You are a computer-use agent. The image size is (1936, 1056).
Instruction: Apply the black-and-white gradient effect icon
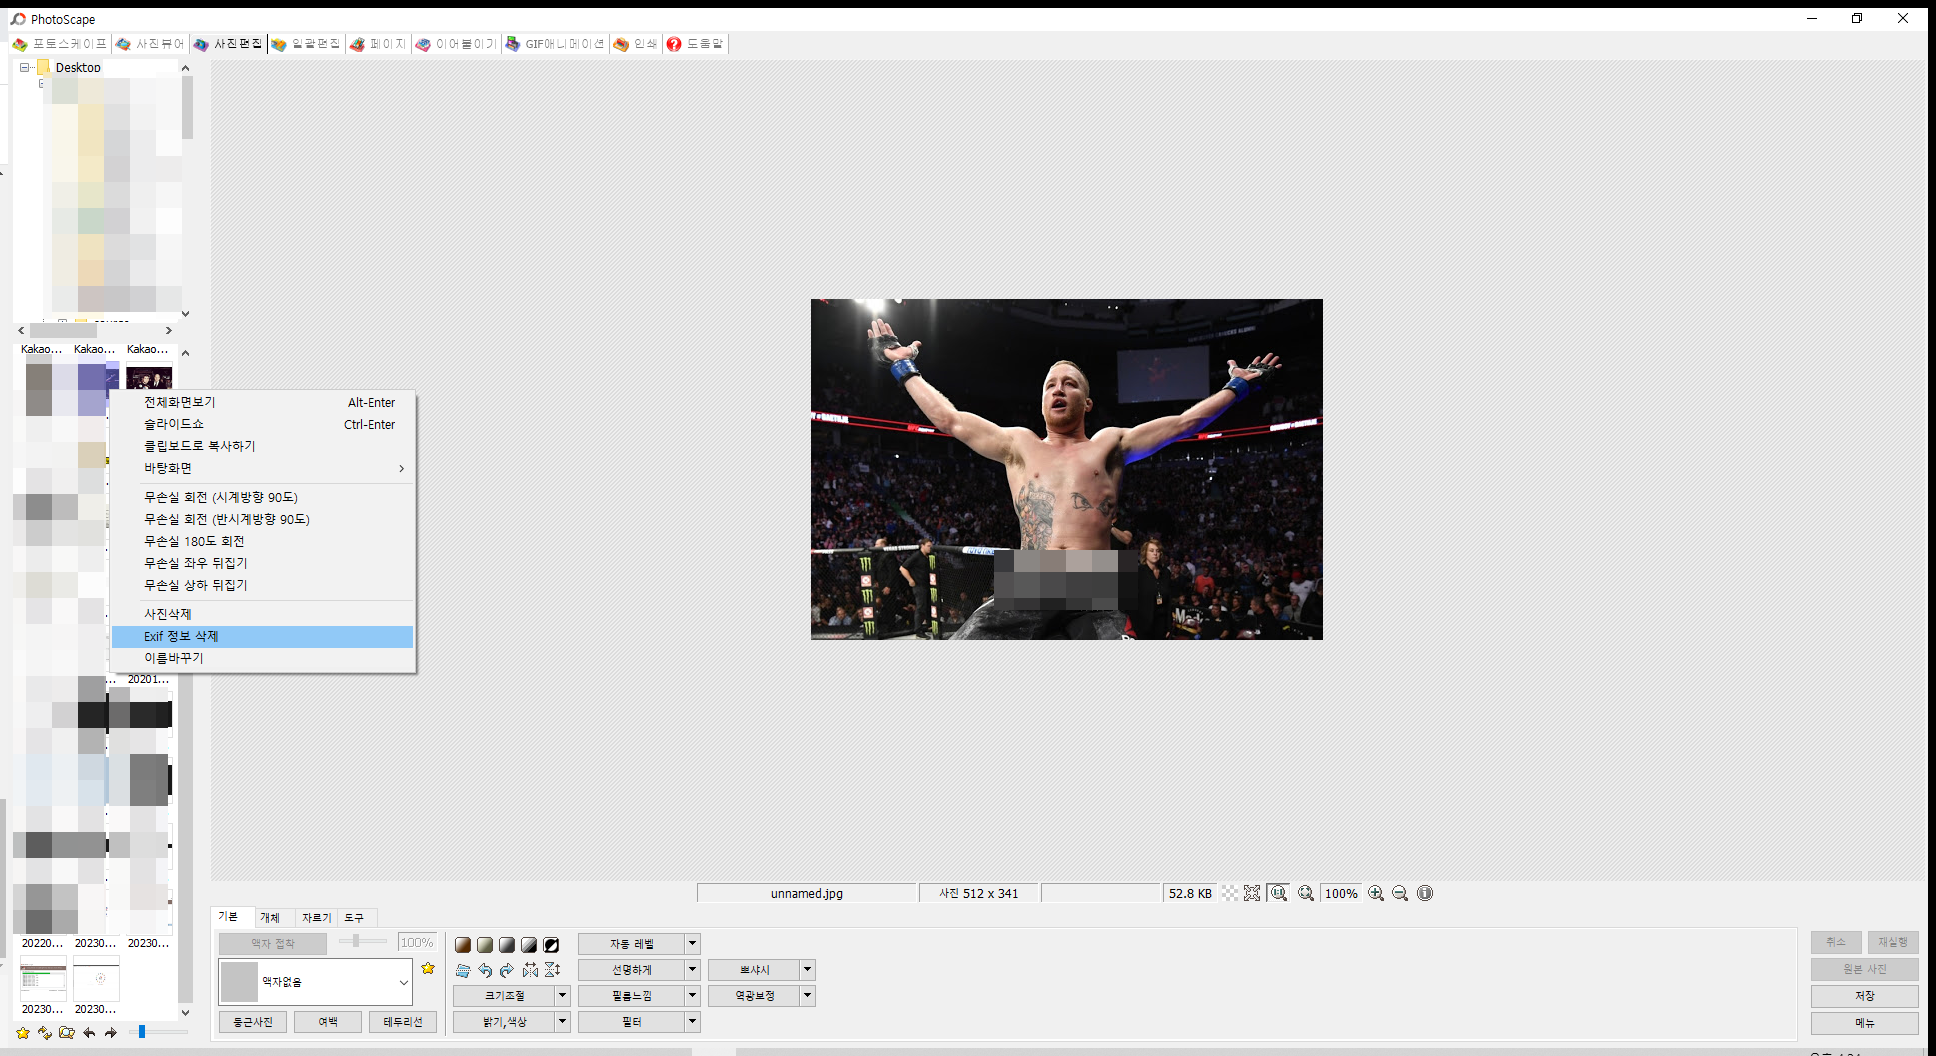click(x=529, y=945)
